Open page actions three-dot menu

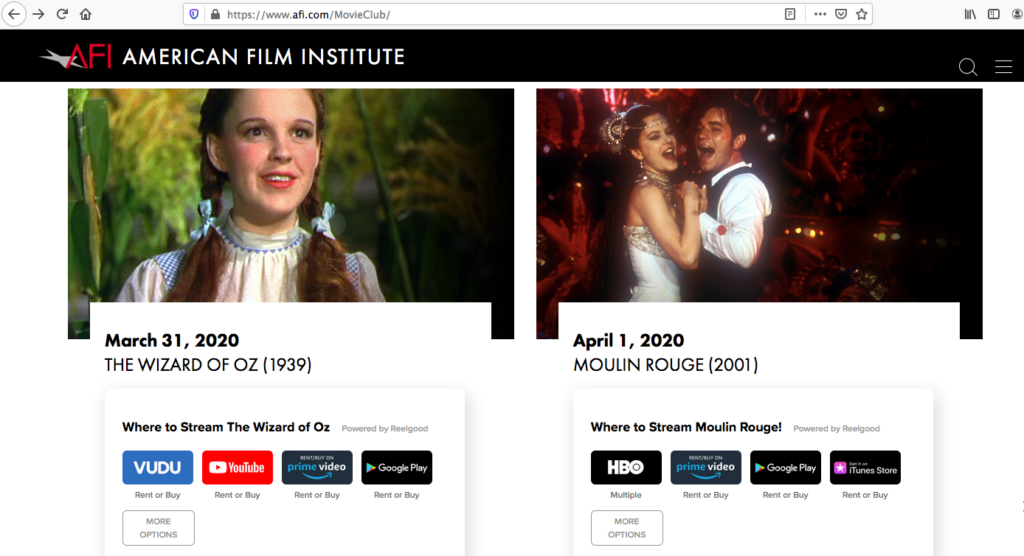pyautogui.click(x=820, y=14)
